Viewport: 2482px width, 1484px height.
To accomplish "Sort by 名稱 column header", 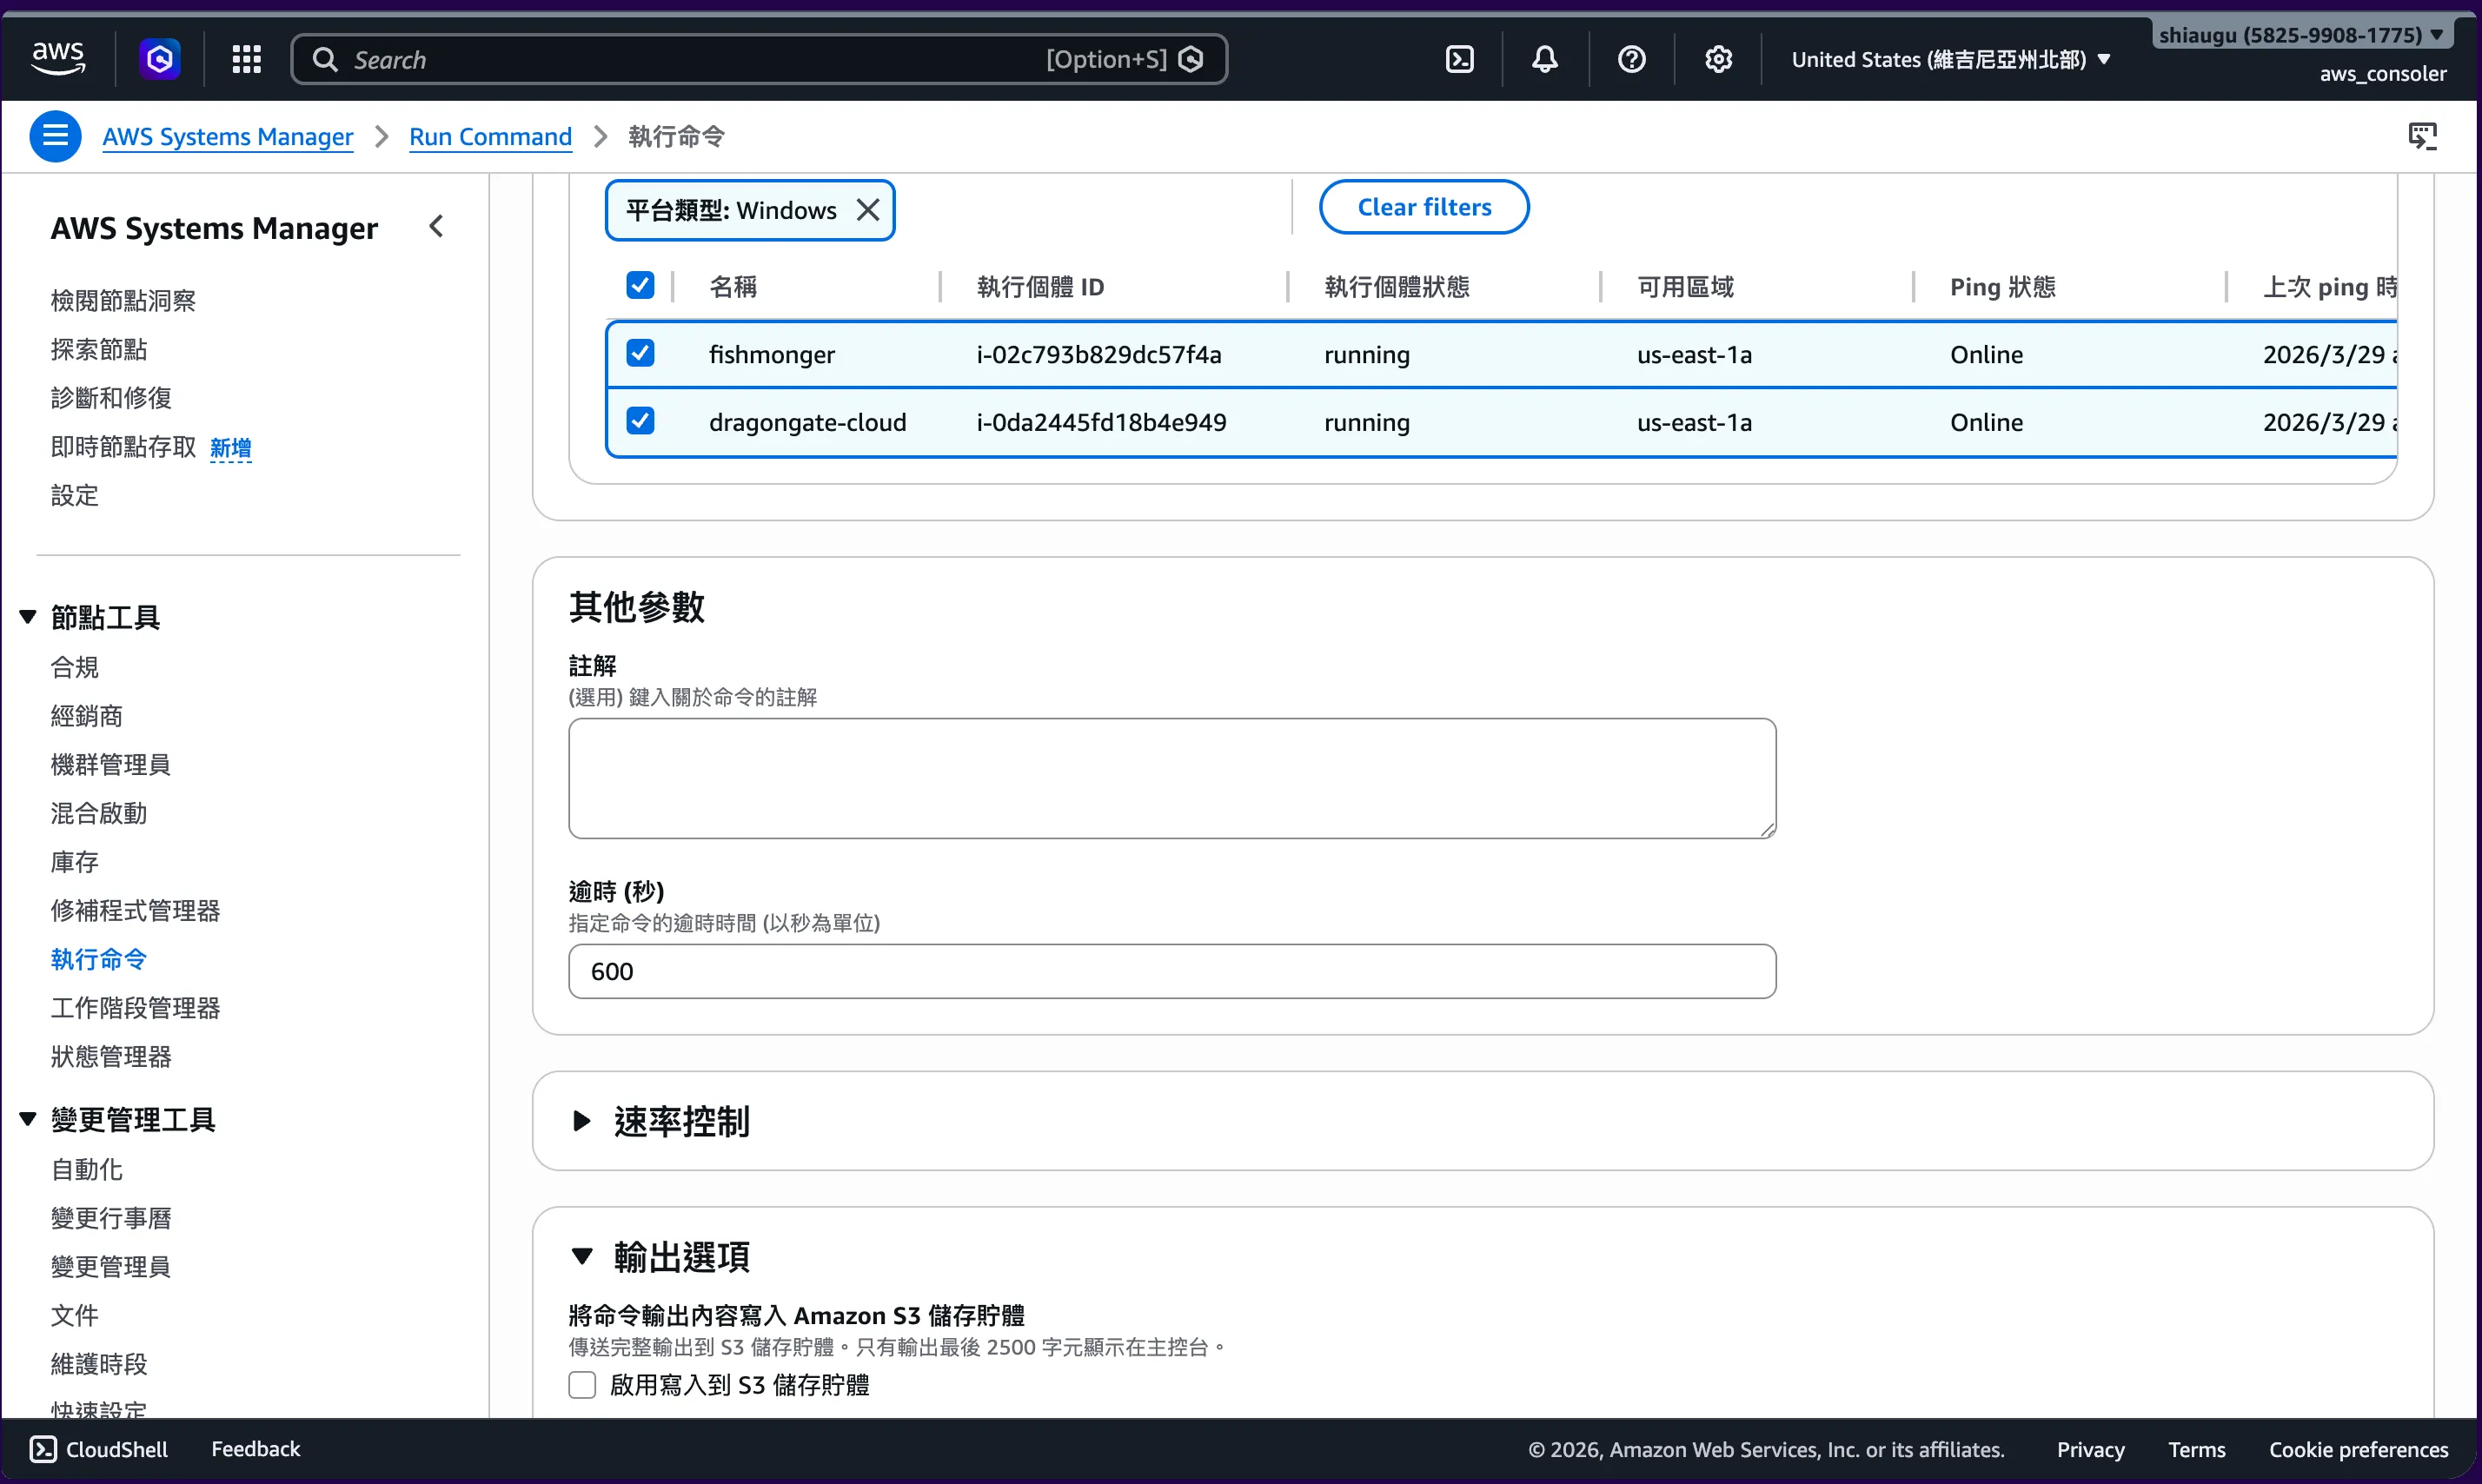I will [x=733, y=287].
